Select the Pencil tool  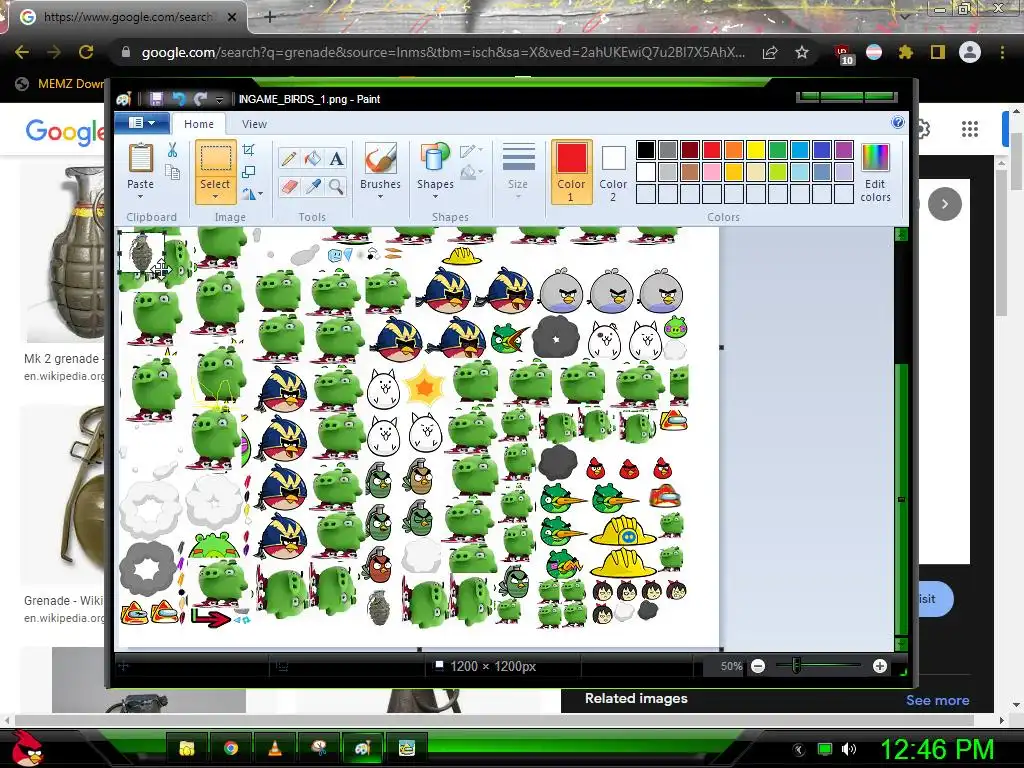(x=289, y=158)
